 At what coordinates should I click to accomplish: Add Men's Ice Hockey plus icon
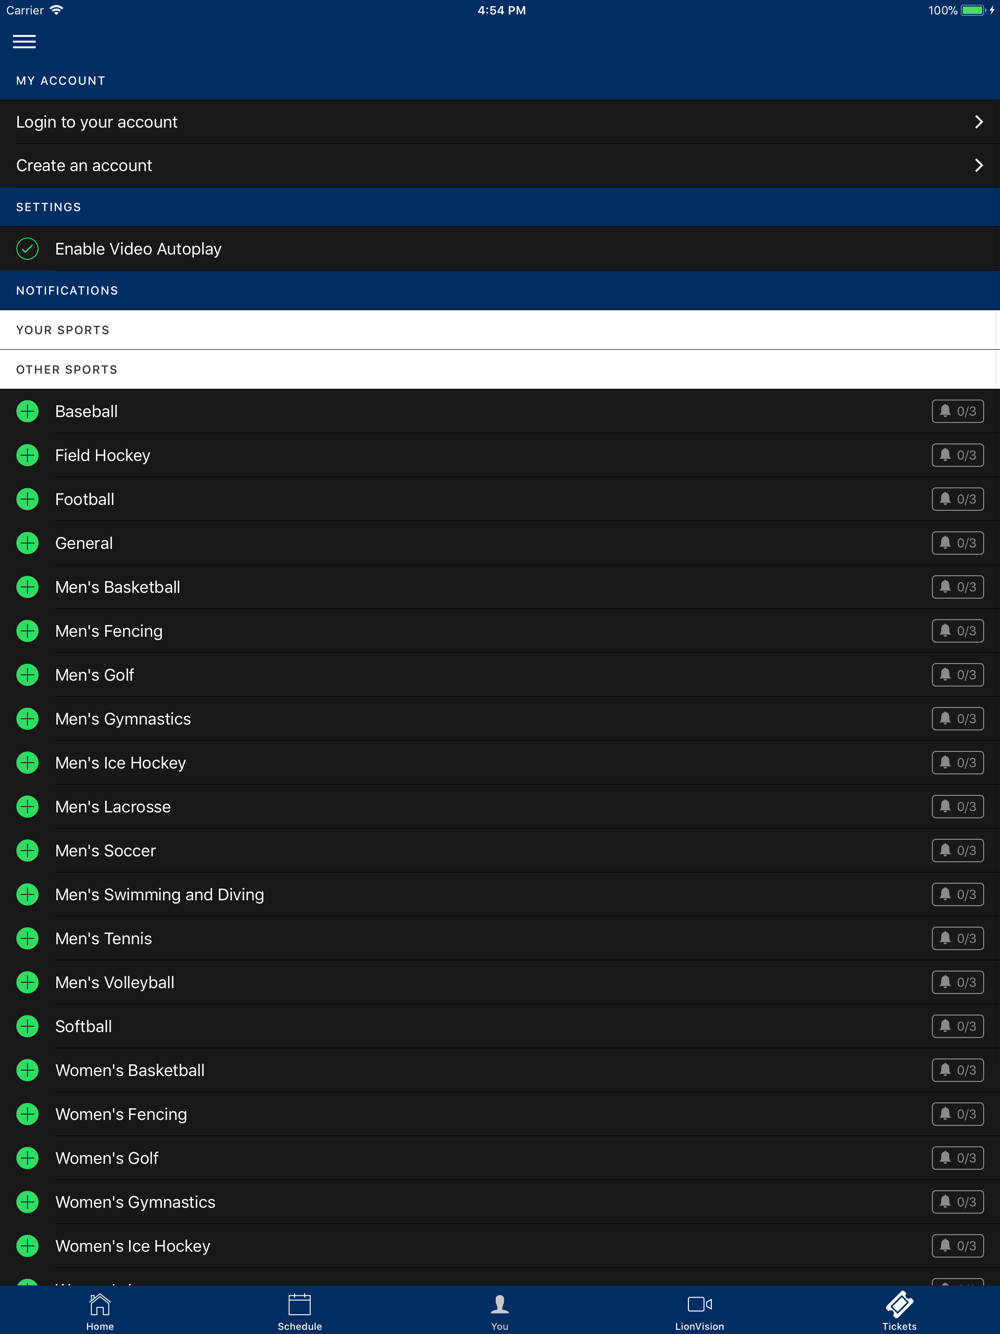(28, 763)
